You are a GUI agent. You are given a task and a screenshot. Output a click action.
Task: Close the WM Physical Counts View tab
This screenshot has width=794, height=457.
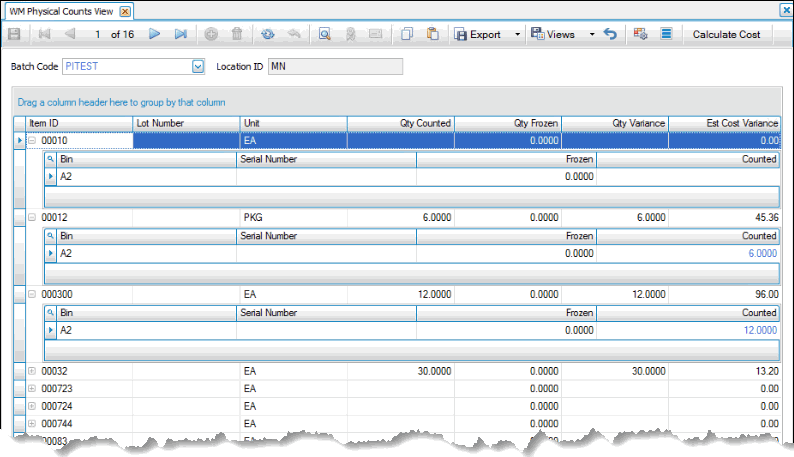pos(124,10)
